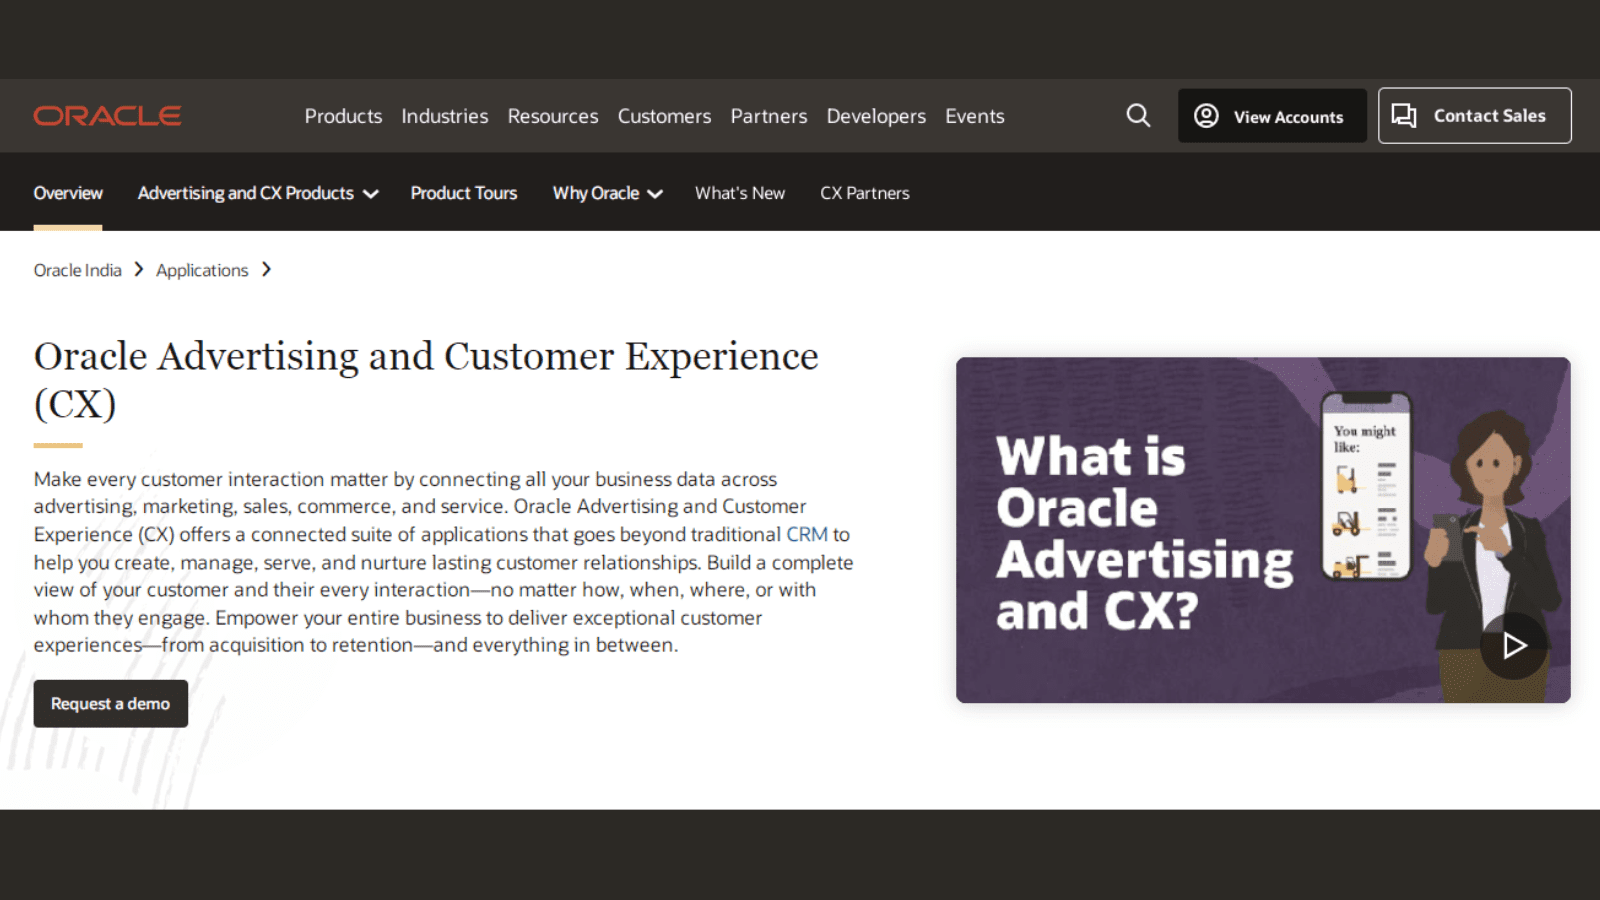1600x900 pixels.
Task: Click the page heading Oracle Advertising and Customer Experience
Action: point(426,380)
